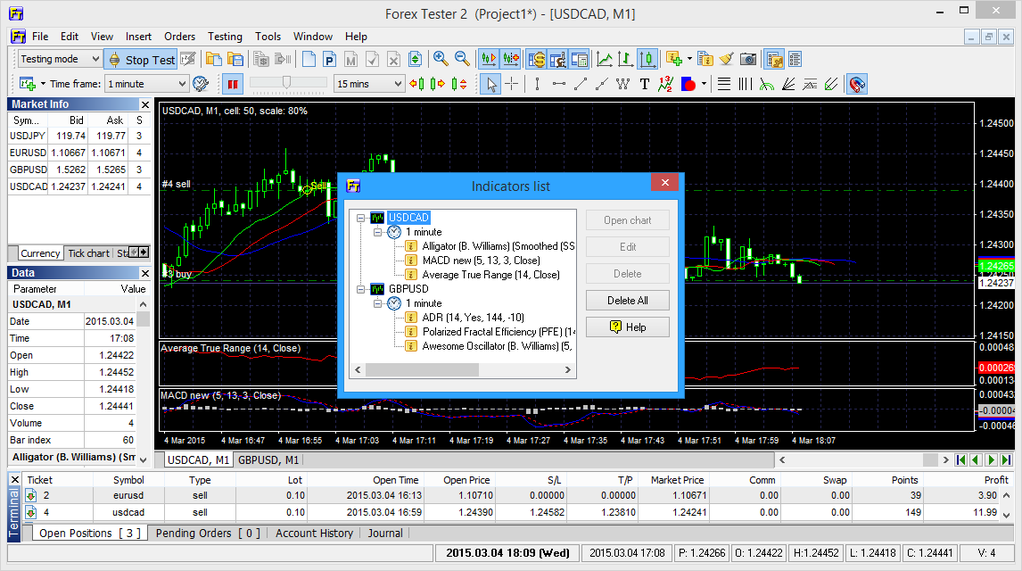Image resolution: width=1022 pixels, height=571 pixels.
Task: Open the Add indicator dropdown arrow
Action: (689, 60)
